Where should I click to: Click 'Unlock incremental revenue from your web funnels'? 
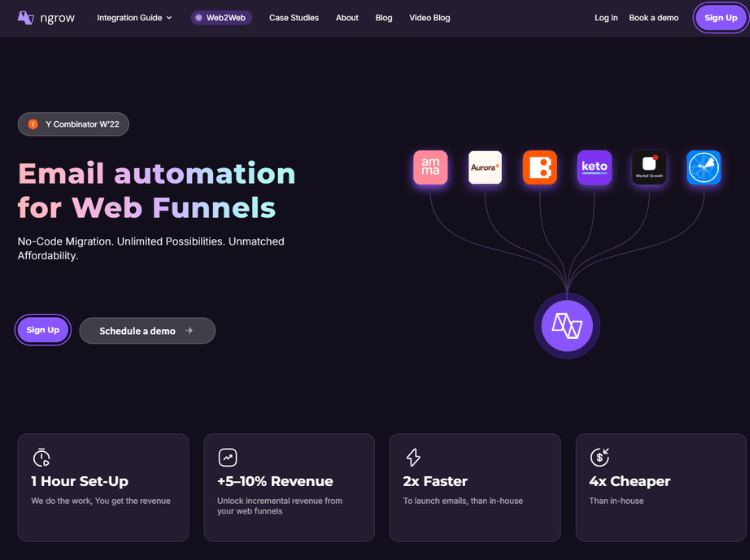[x=279, y=506]
